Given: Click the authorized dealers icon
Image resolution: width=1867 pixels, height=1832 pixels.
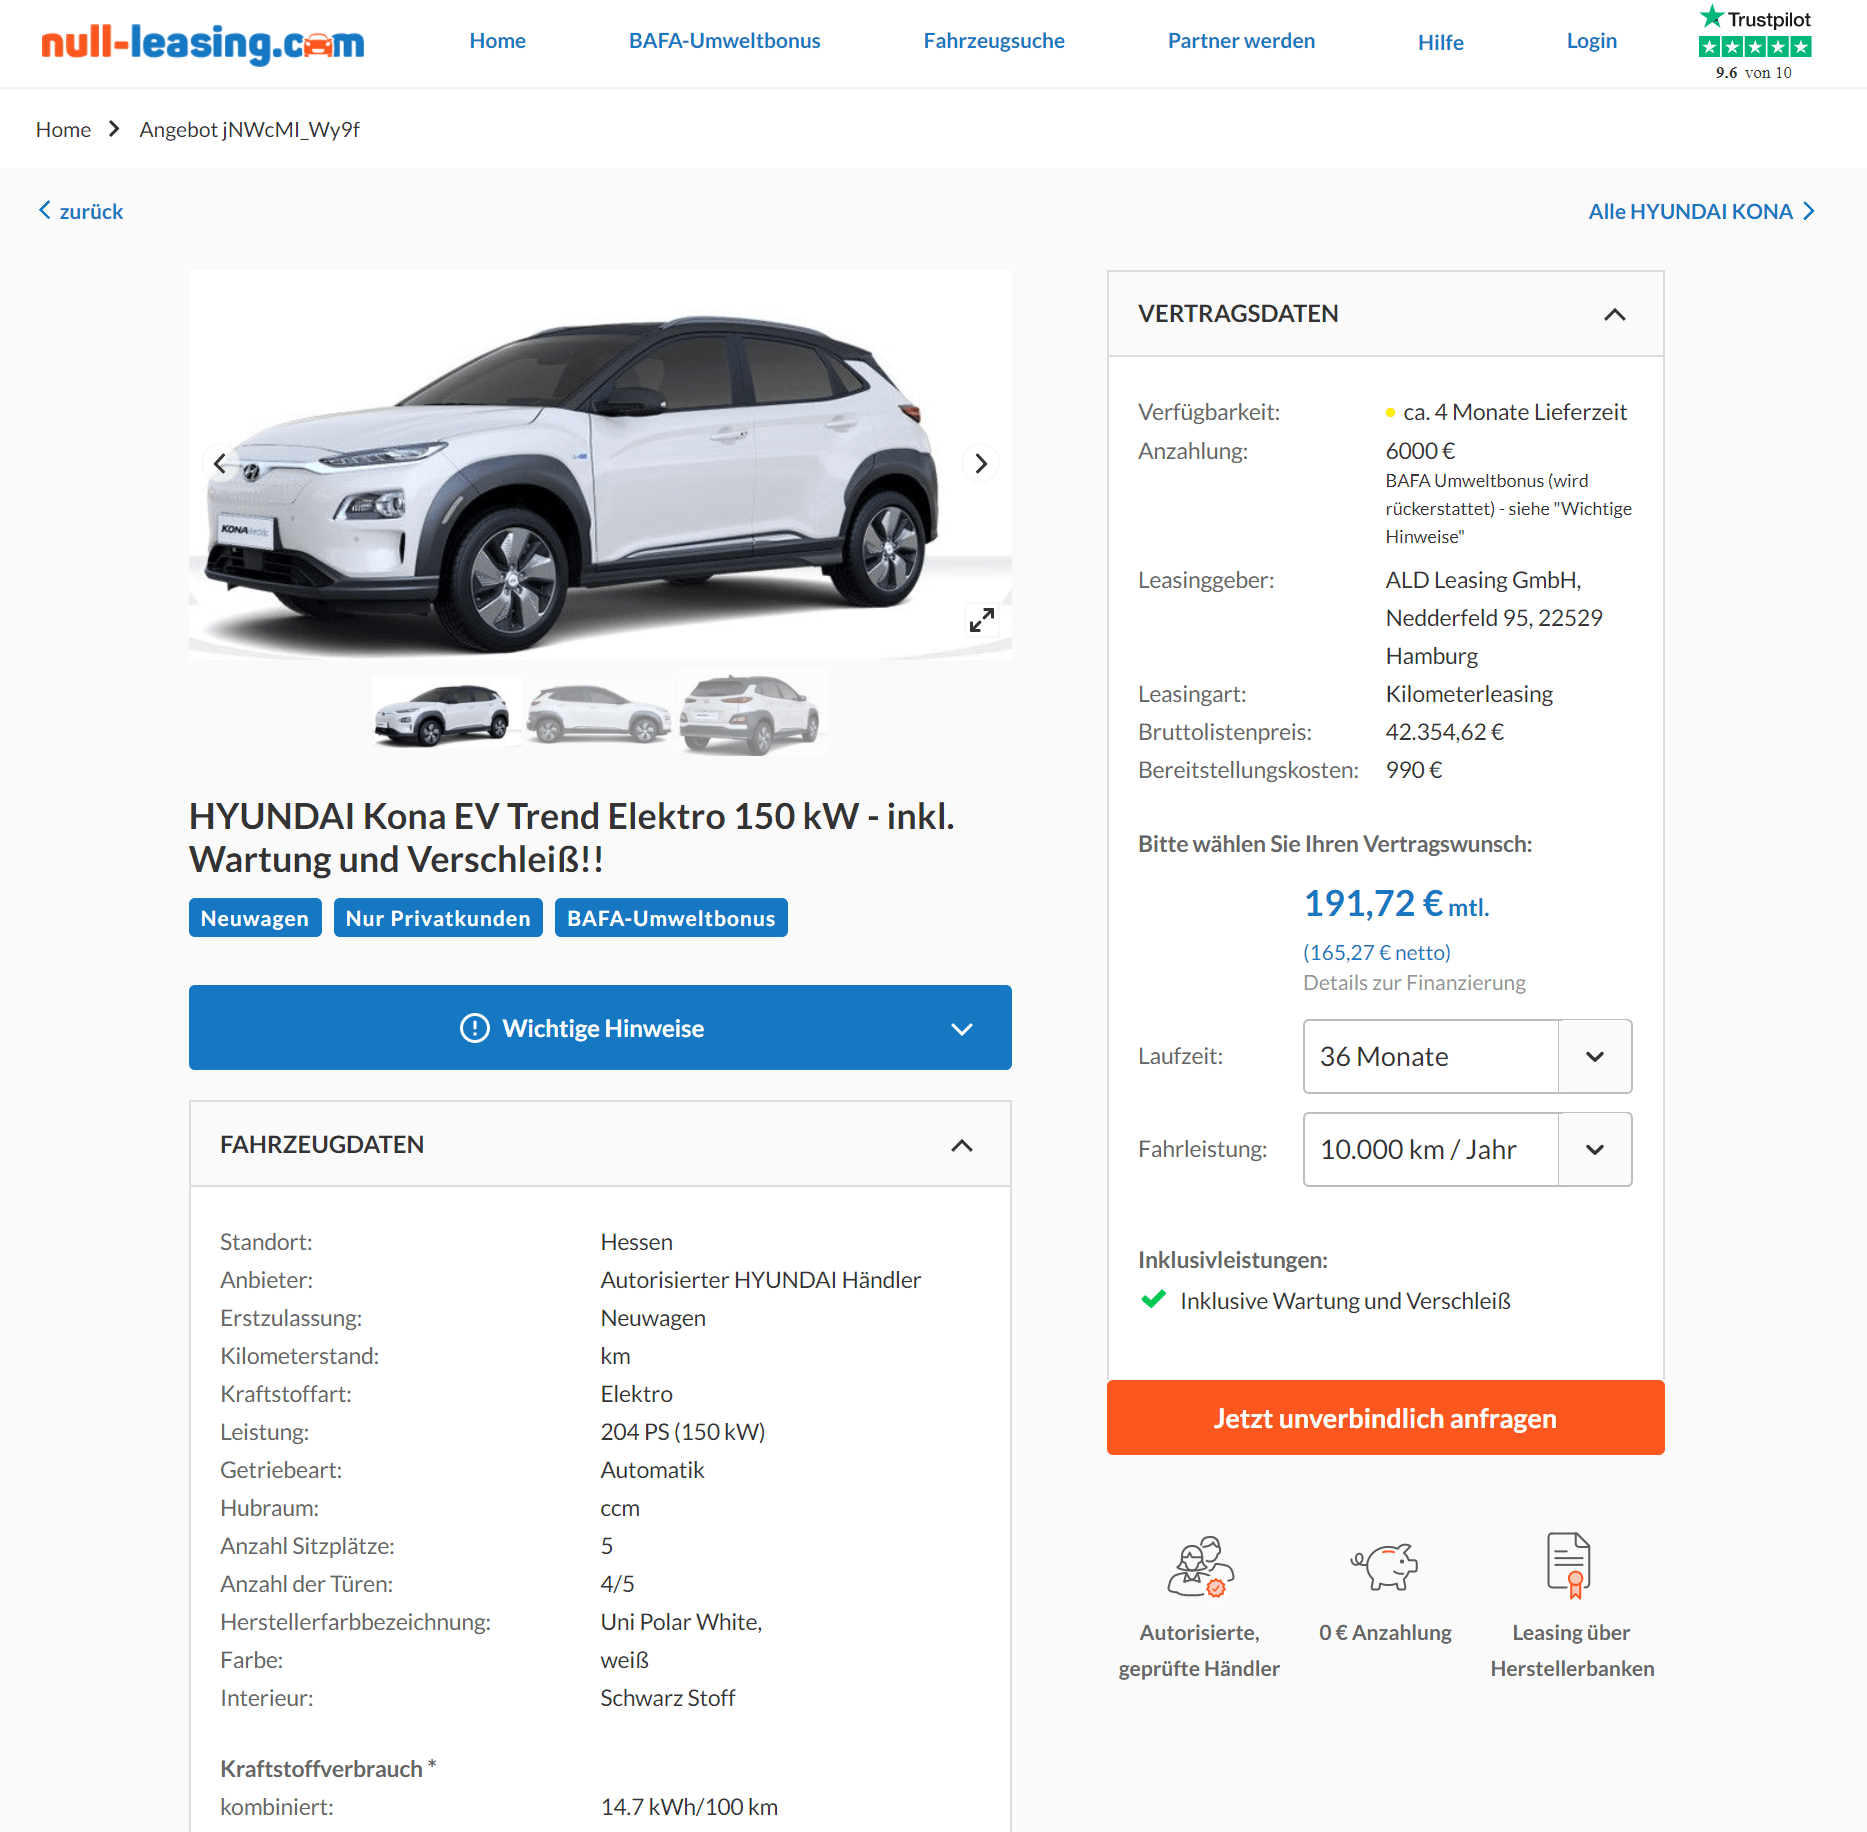Looking at the screenshot, I should pyautogui.click(x=1200, y=1566).
